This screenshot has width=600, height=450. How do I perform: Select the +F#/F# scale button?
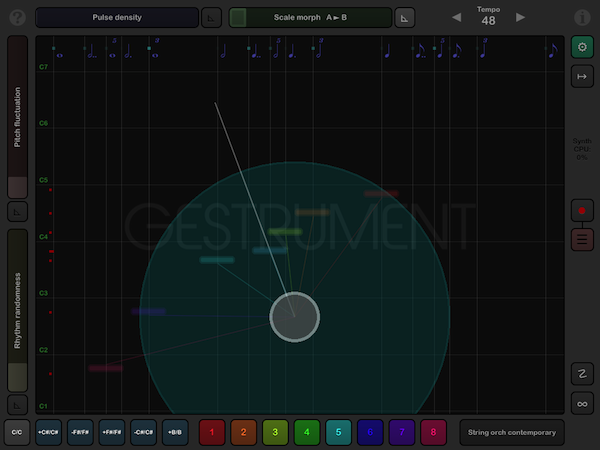(x=112, y=432)
